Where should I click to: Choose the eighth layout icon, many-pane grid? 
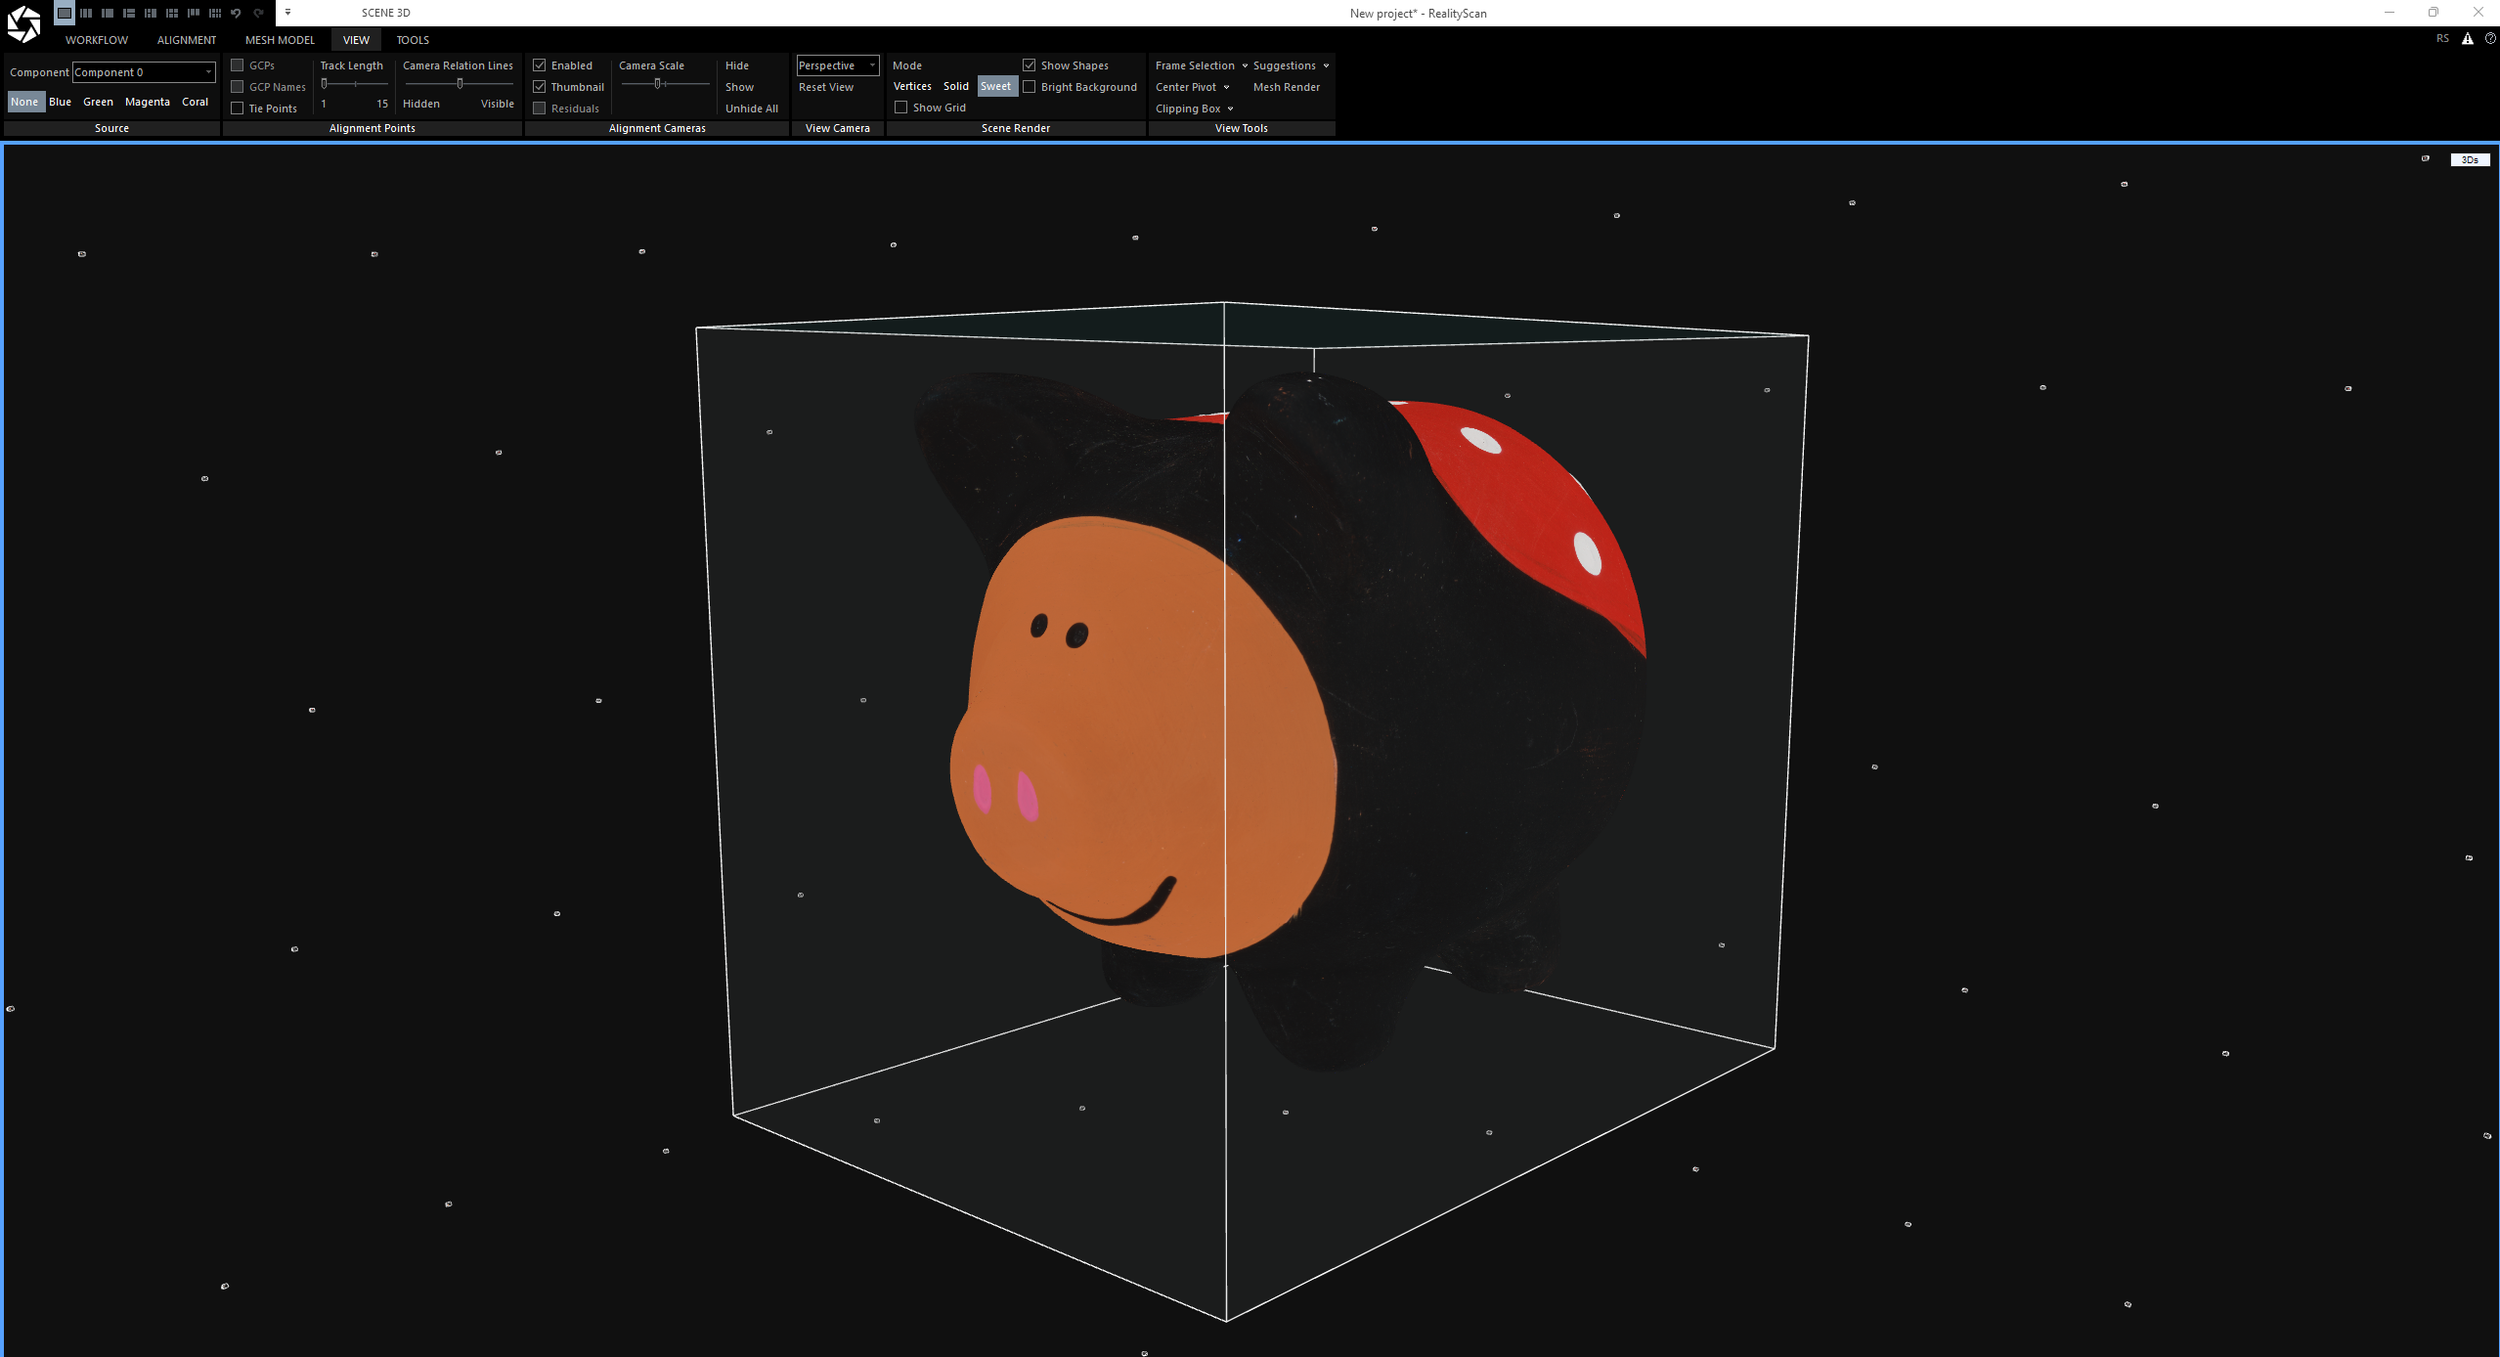[215, 13]
